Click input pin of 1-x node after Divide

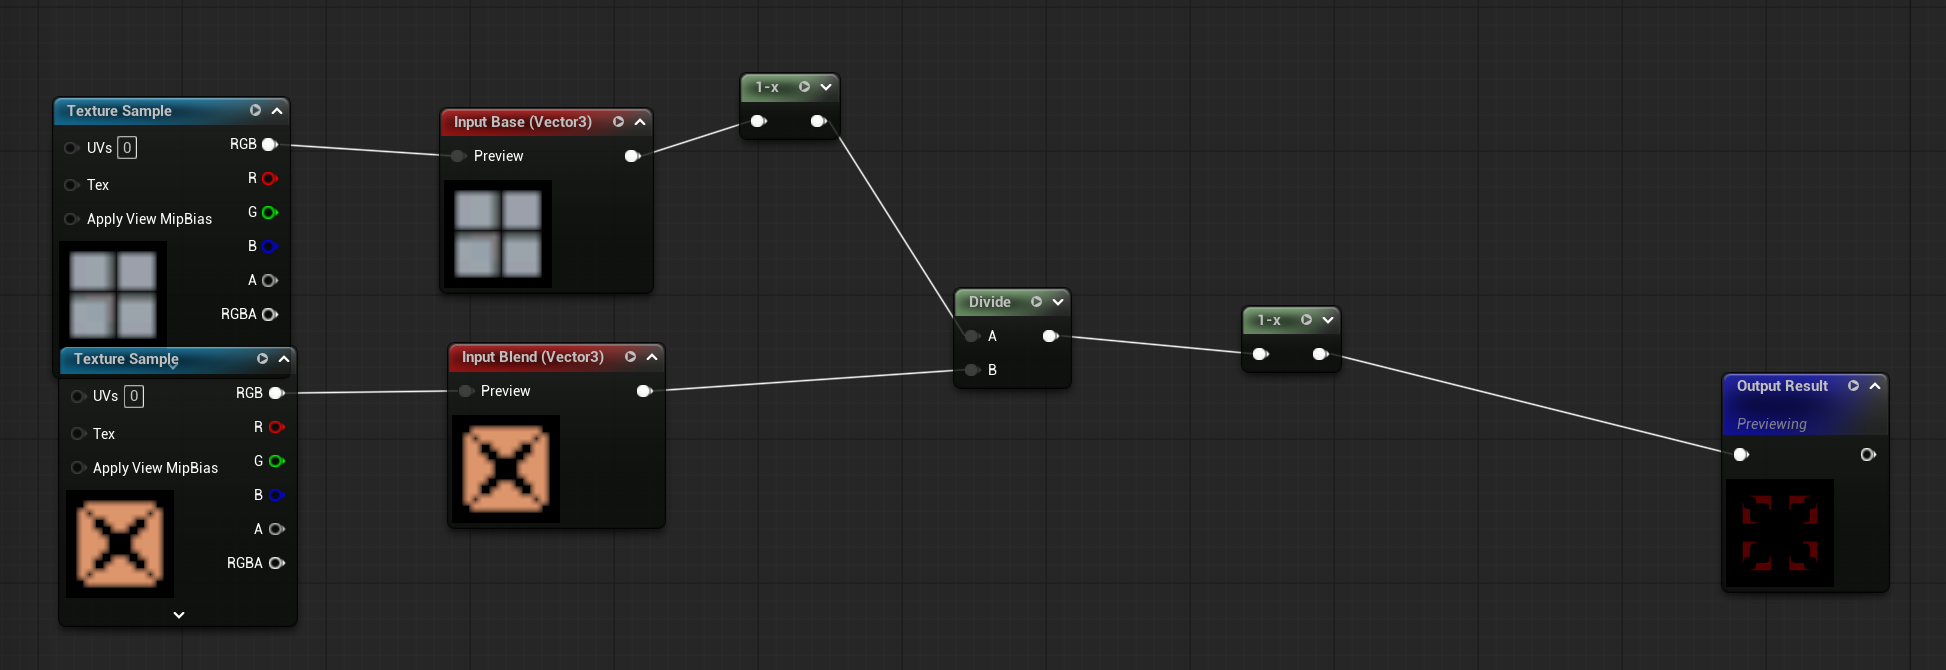[1261, 354]
